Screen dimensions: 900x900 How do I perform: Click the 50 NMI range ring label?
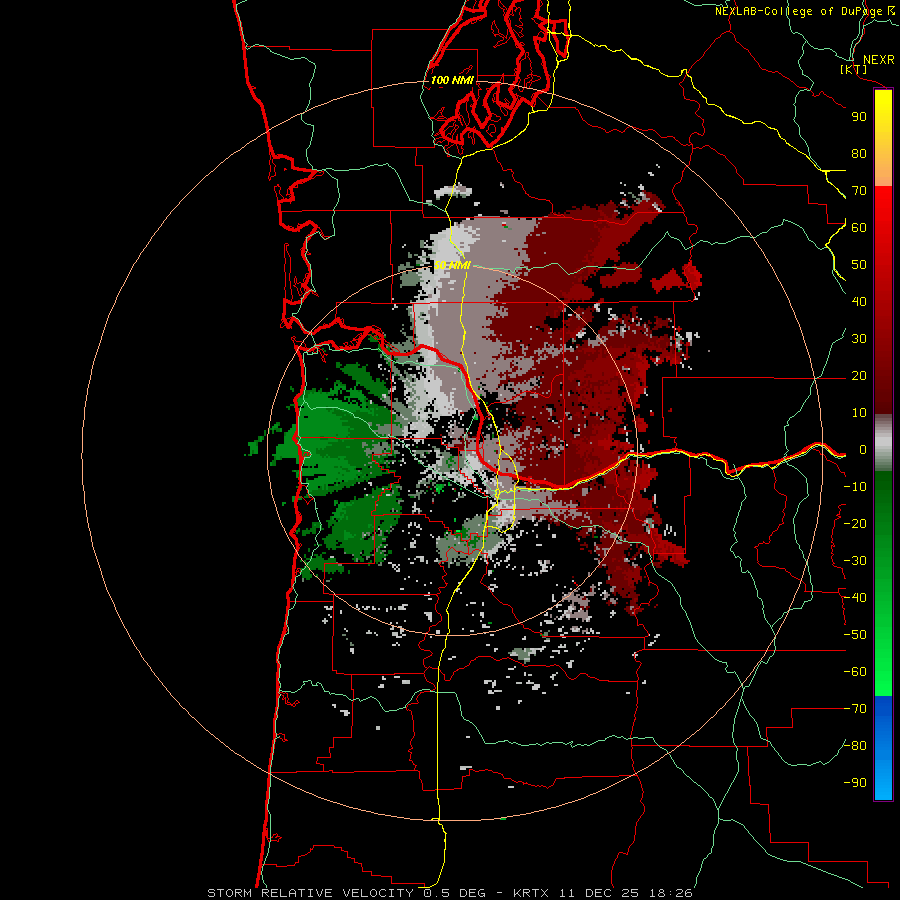click(x=452, y=265)
